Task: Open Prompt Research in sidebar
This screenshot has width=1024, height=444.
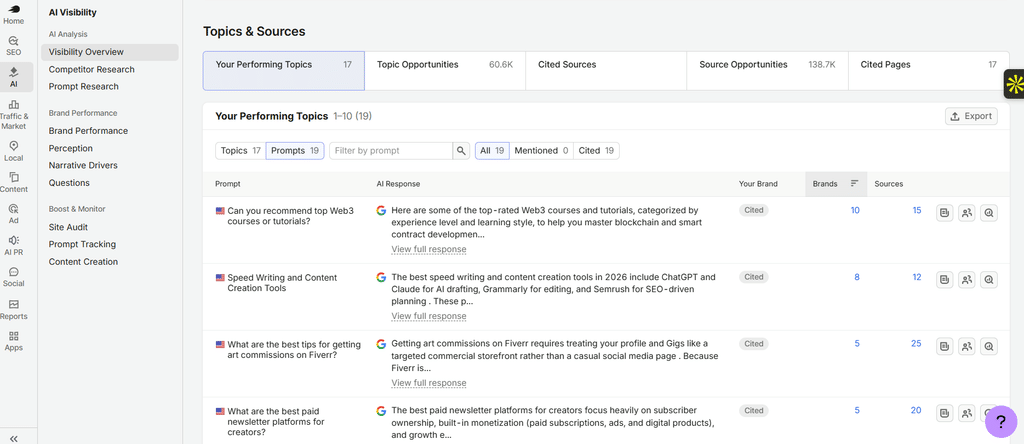Action: [x=84, y=86]
